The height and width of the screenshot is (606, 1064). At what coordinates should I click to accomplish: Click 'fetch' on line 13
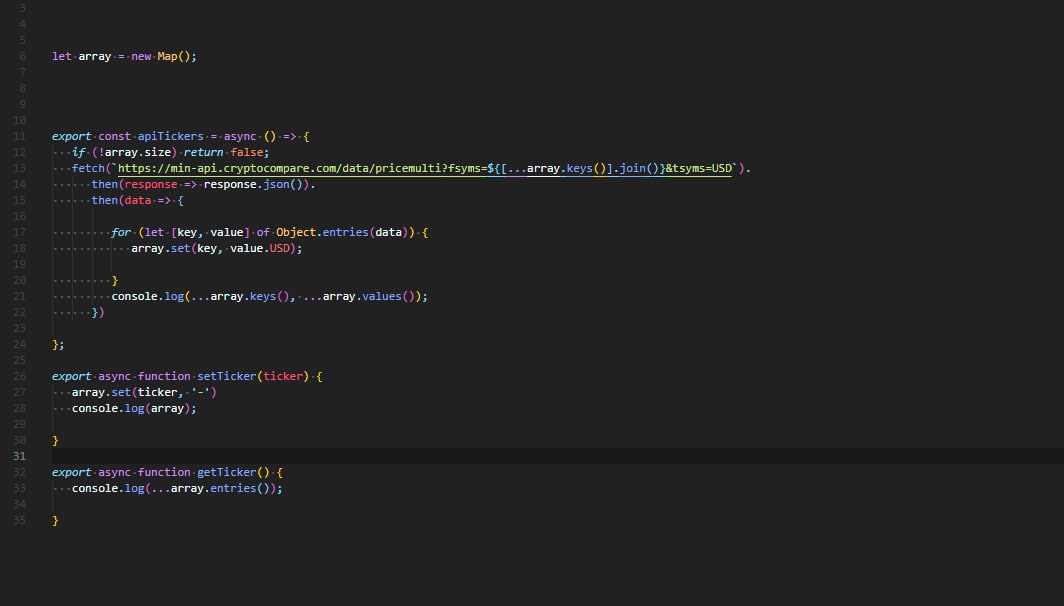point(88,168)
